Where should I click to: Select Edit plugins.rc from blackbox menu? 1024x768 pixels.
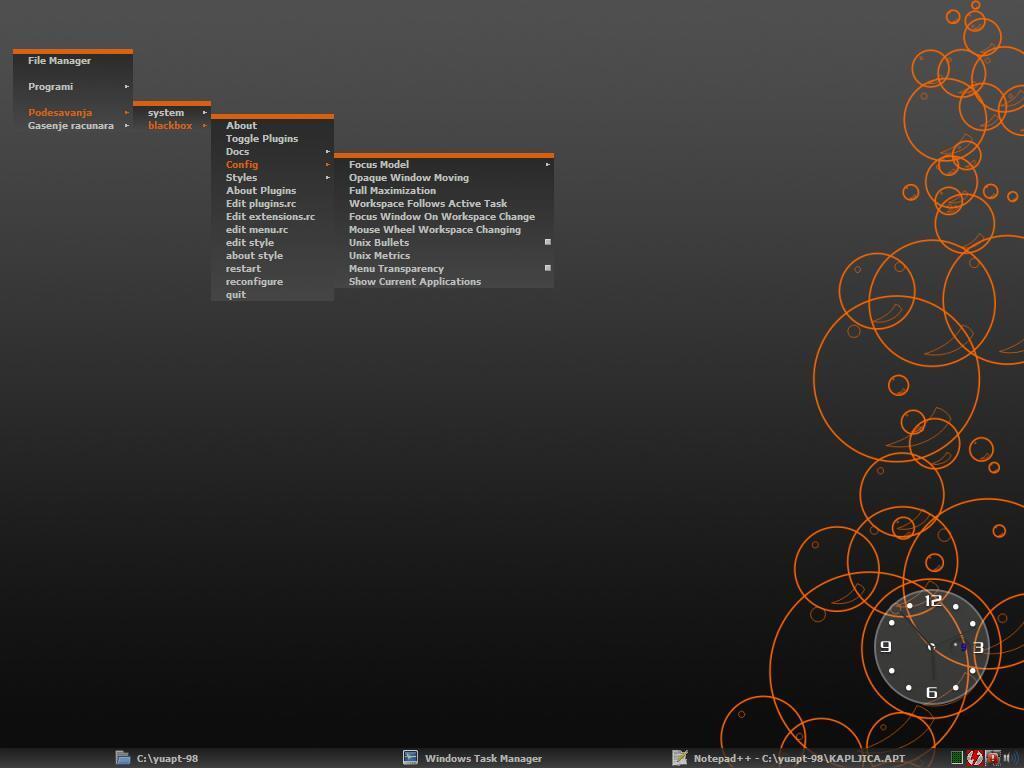tap(260, 204)
